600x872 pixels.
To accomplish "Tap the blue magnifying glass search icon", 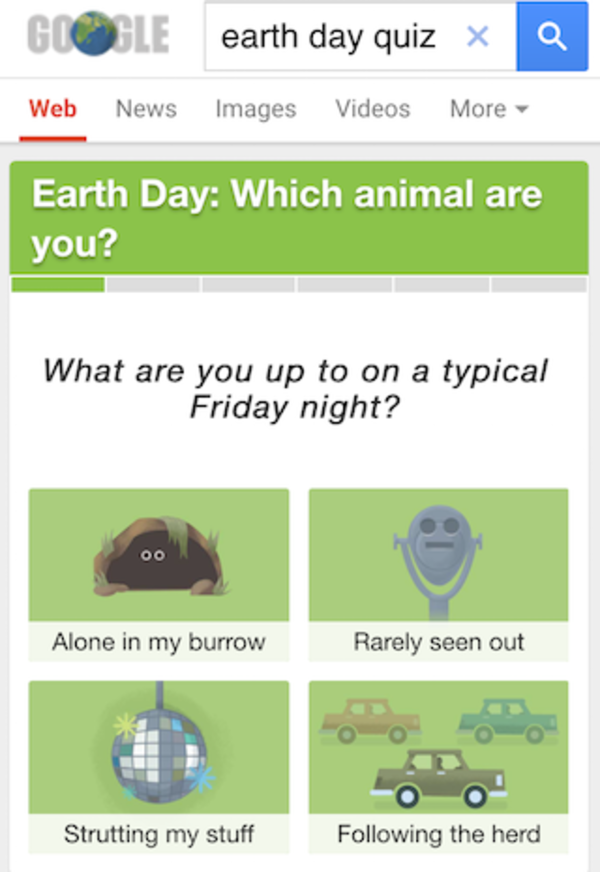I will pos(553,36).
